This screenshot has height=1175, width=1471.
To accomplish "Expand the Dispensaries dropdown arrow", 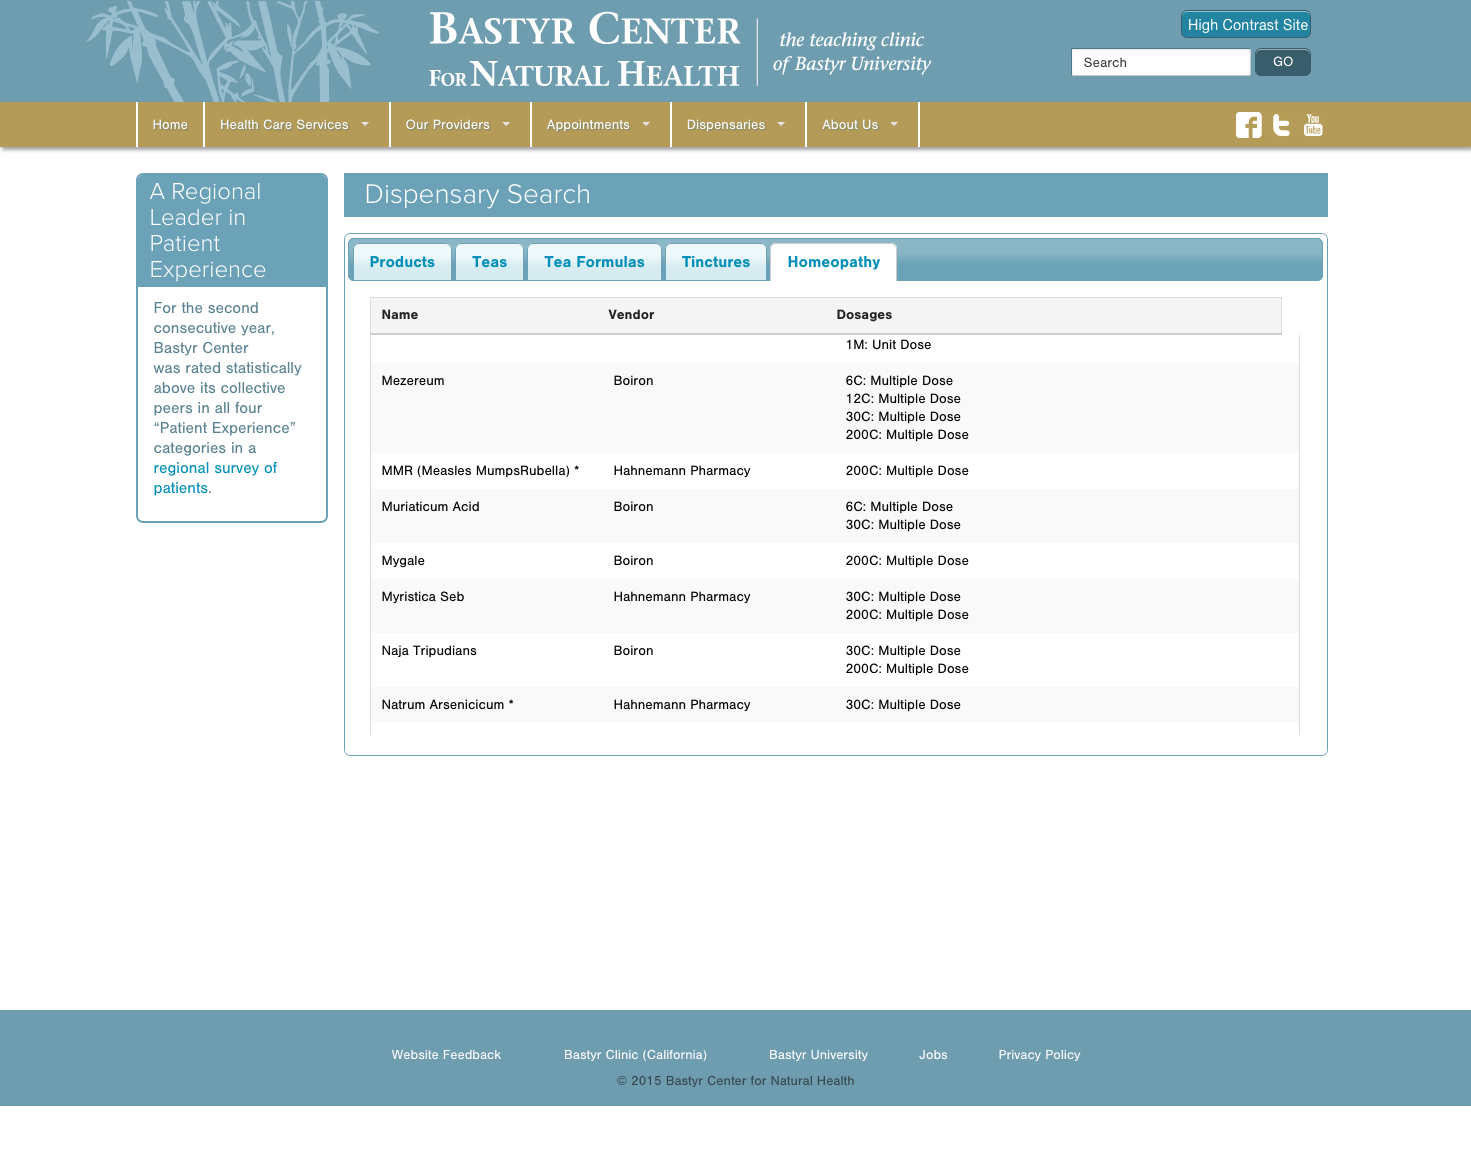I will [x=781, y=124].
